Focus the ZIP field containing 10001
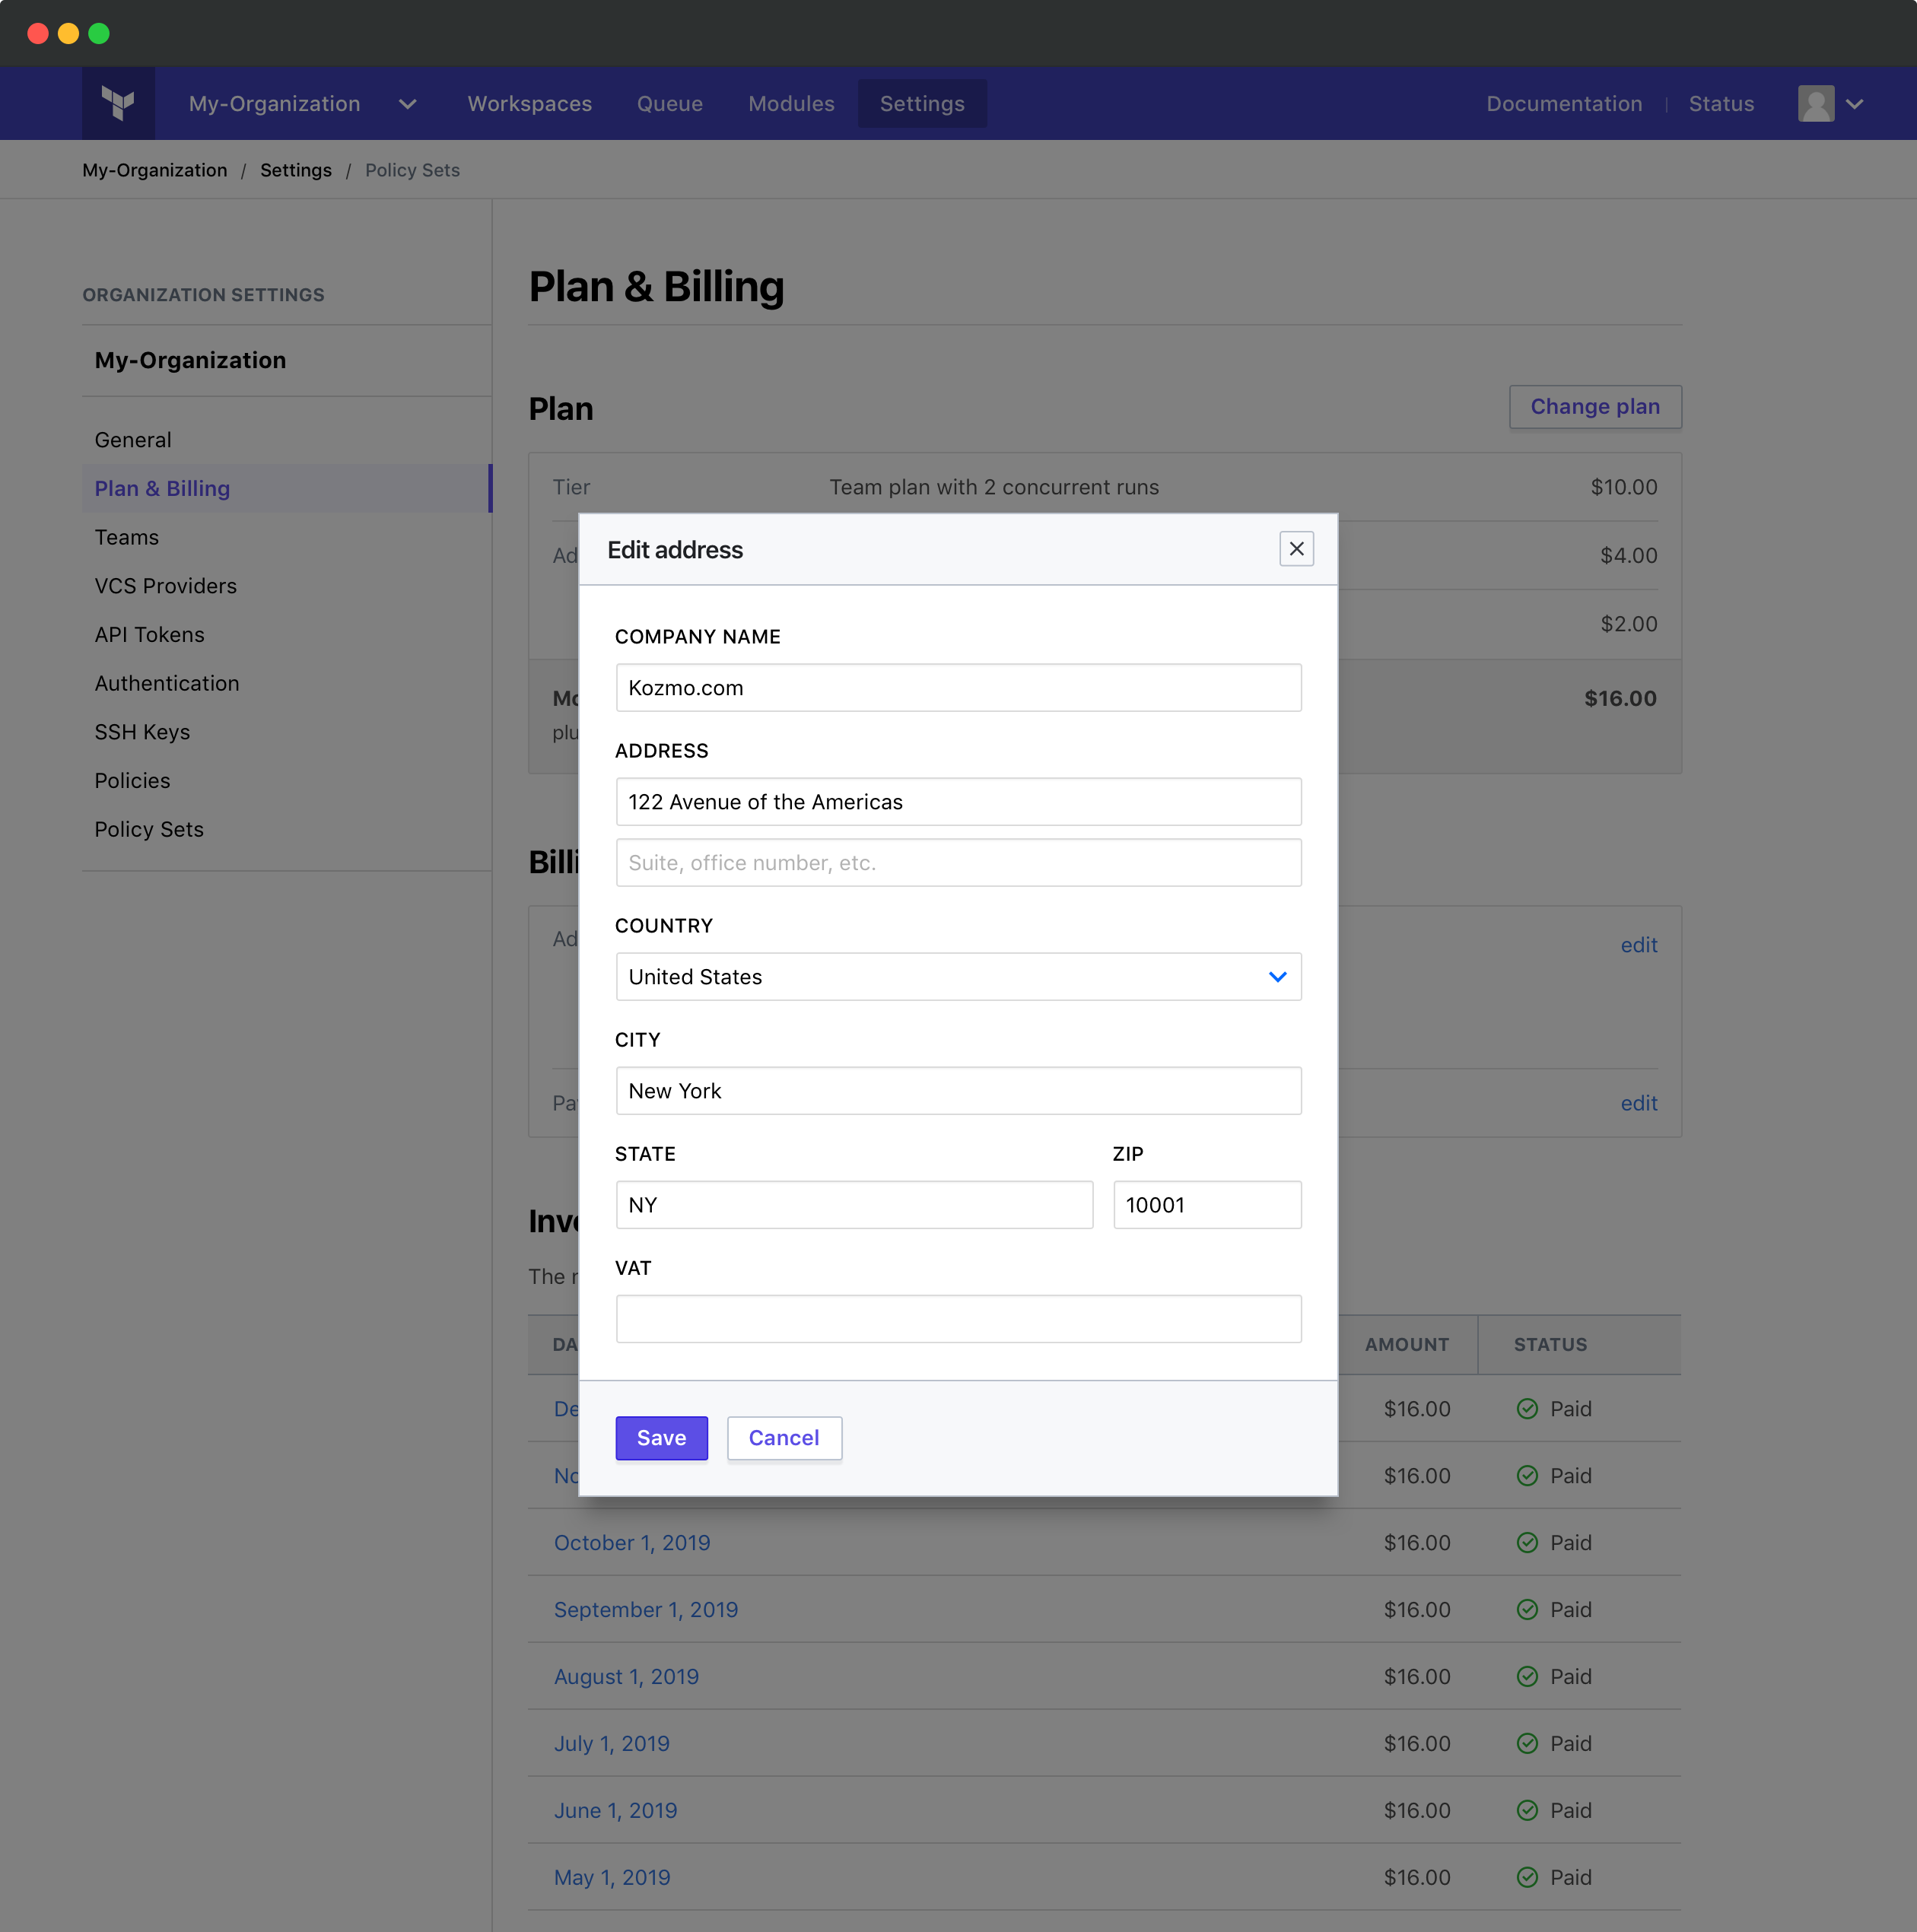 [x=1207, y=1205]
